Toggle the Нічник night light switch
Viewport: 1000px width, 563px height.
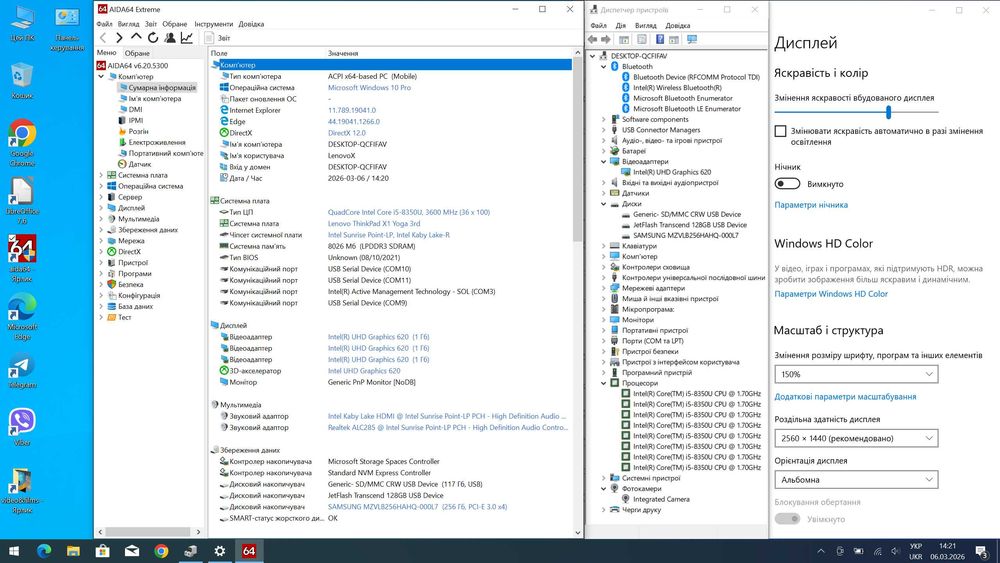[x=787, y=184]
